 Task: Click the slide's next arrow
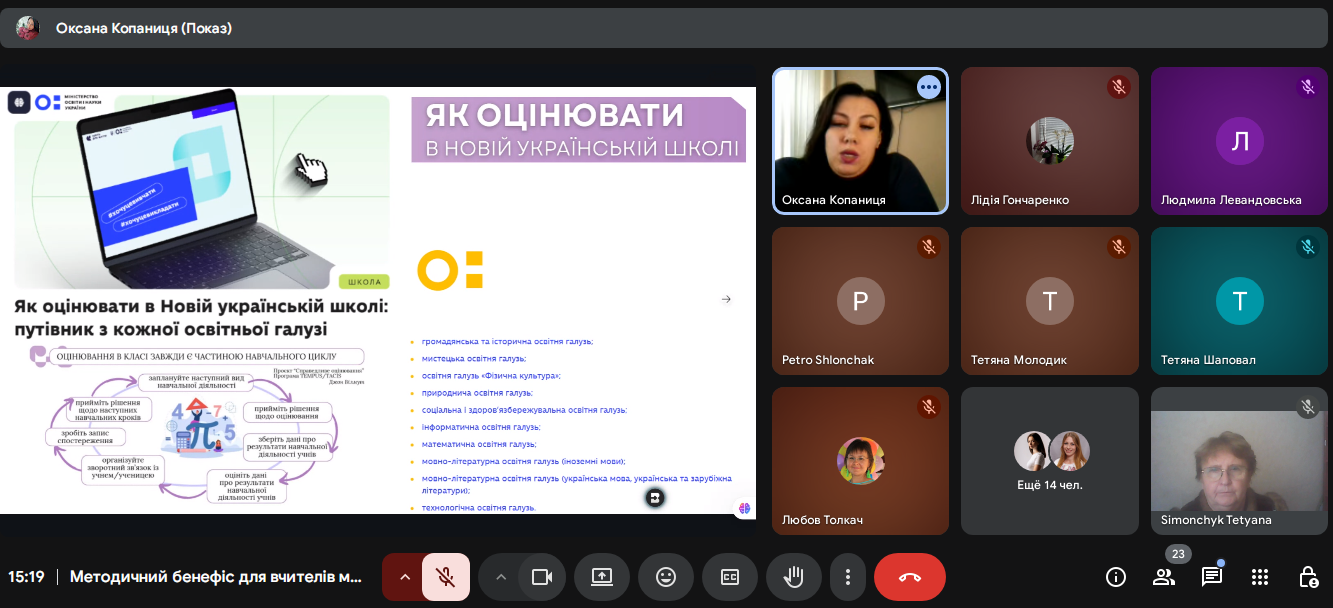[726, 299]
